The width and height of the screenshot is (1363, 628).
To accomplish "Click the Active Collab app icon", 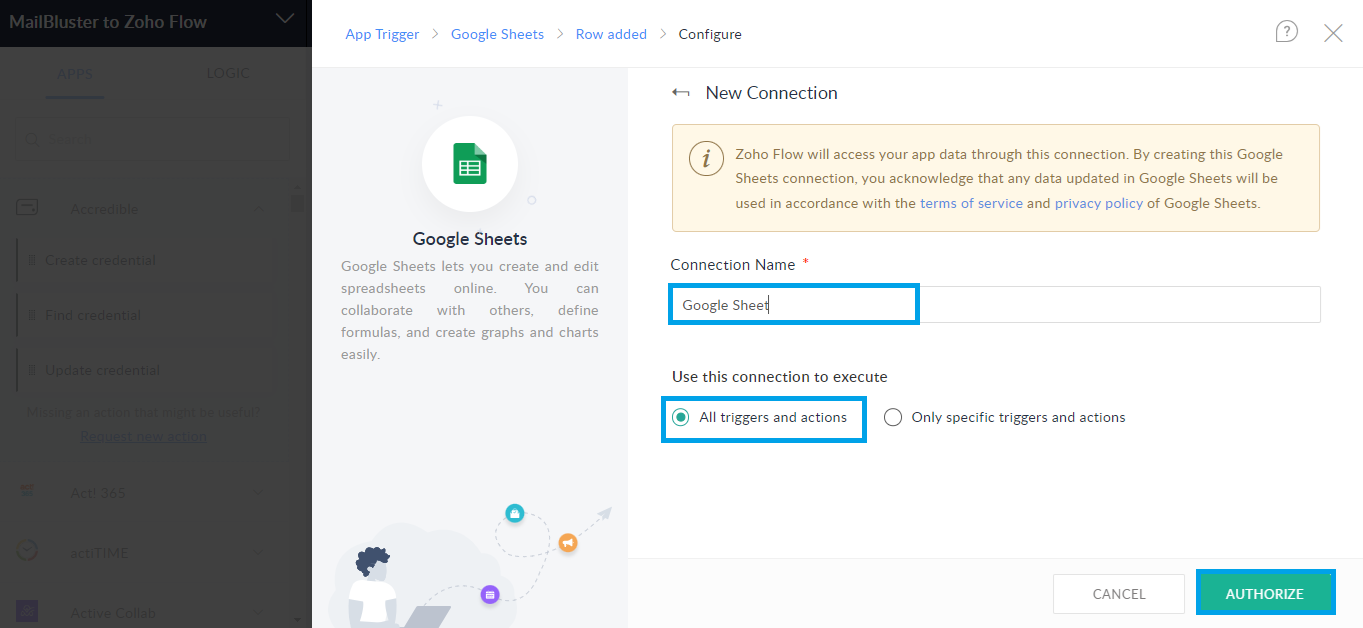I will [26, 611].
